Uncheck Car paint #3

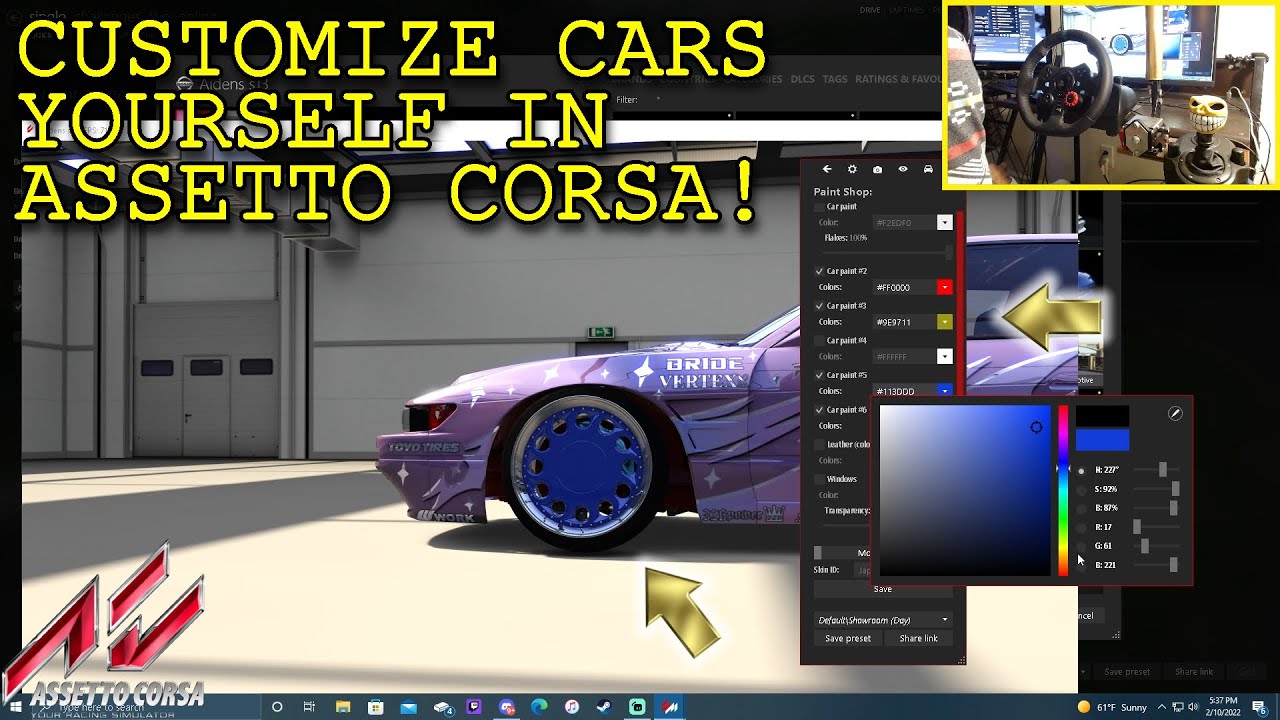click(820, 306)
